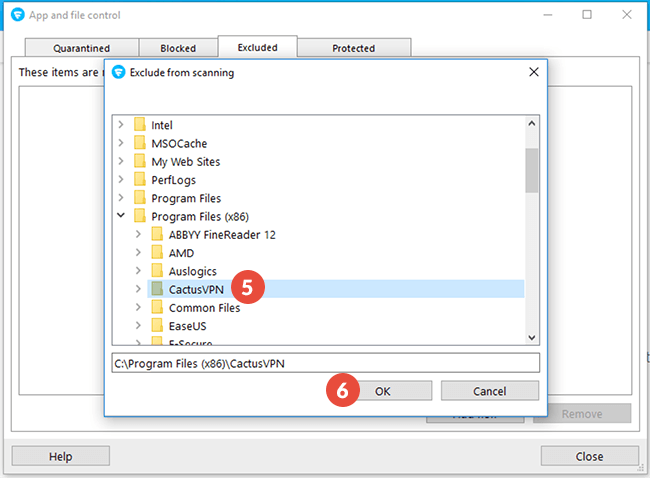Image resolution: width=650 pixels, height=478 pixels.
Task: Click the Intel folder icon
Action: click(140, 124)
